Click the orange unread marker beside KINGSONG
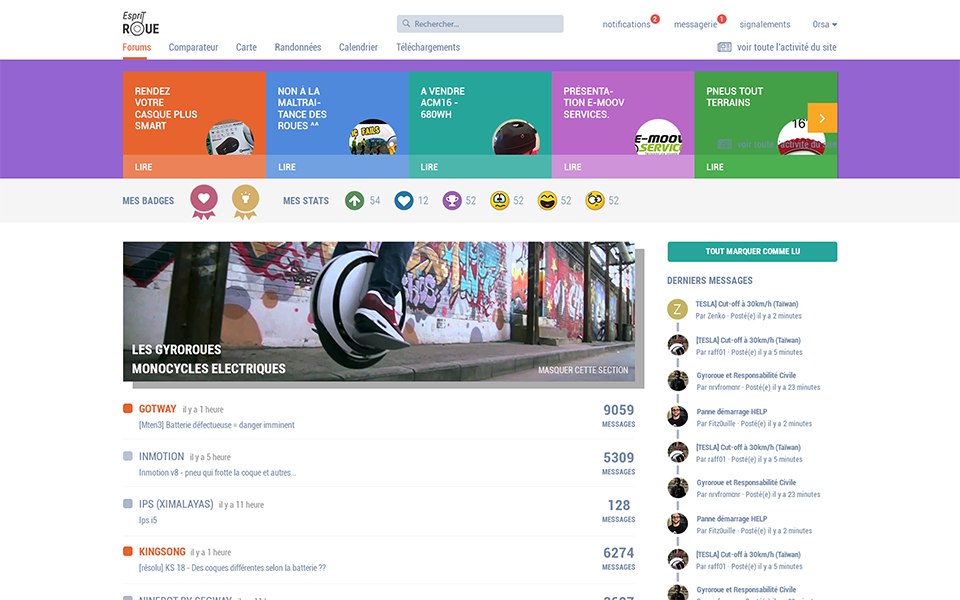 [x=128, y=551]
